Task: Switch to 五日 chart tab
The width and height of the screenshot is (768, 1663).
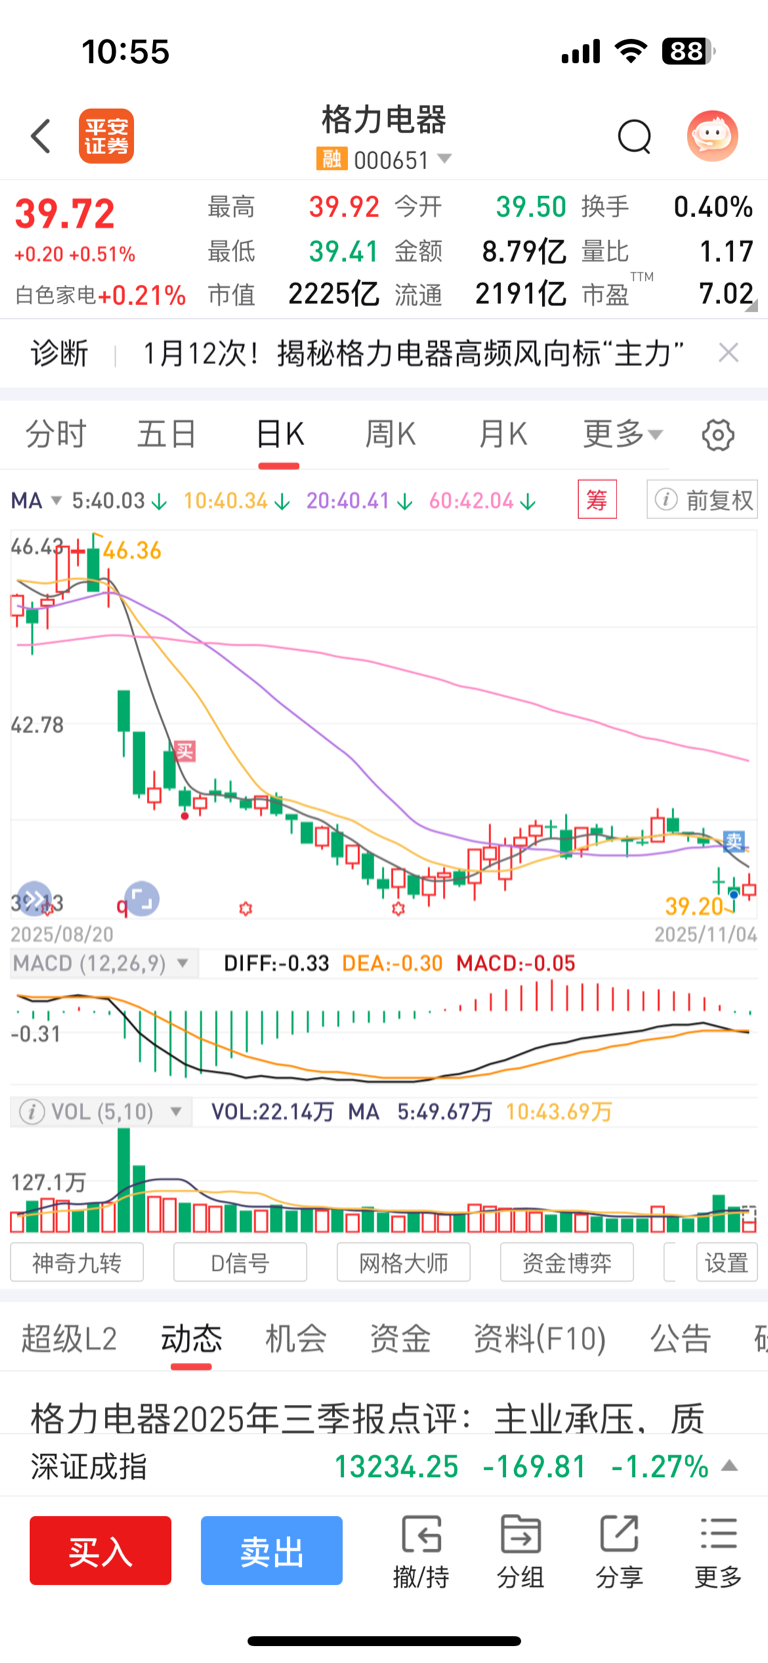Action: click(x=166, y=434)
